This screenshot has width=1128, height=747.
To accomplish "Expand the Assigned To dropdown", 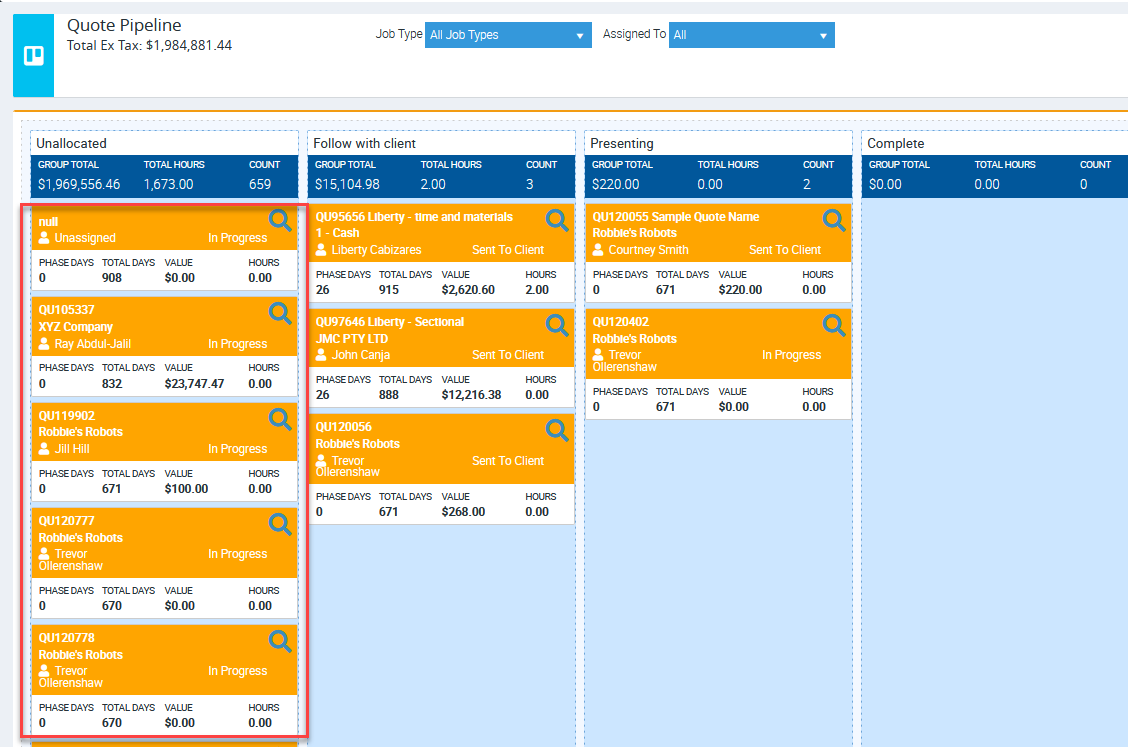I will [x=751, y=35].
